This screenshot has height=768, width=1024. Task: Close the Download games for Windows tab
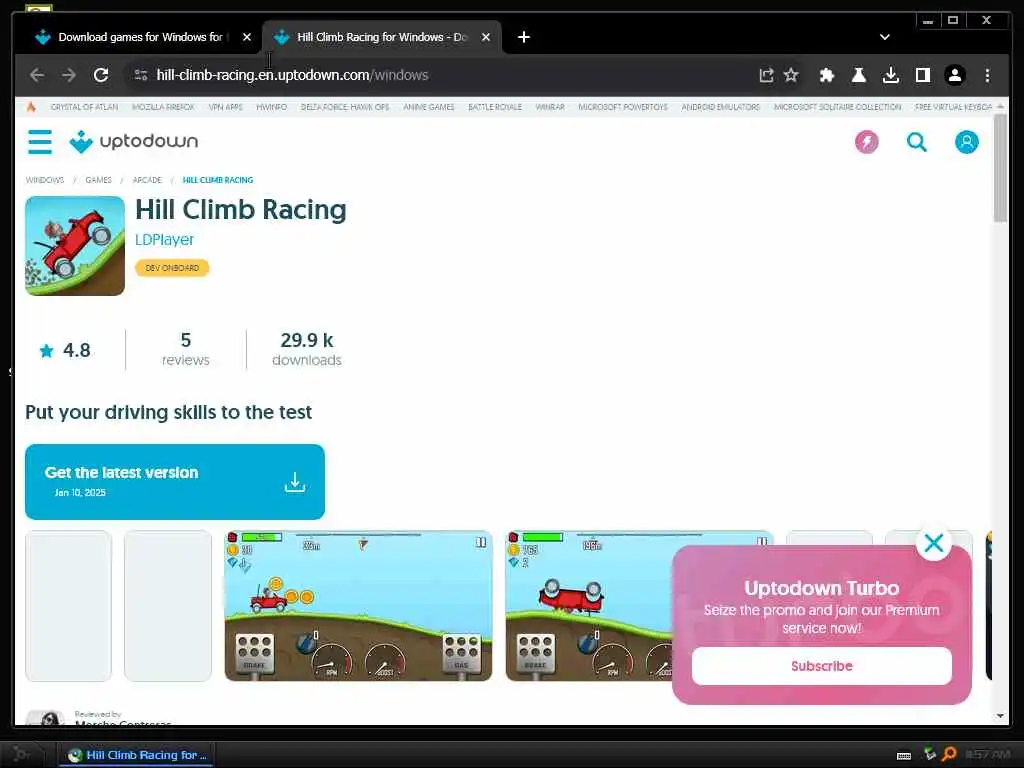click(x=247, y=37)
